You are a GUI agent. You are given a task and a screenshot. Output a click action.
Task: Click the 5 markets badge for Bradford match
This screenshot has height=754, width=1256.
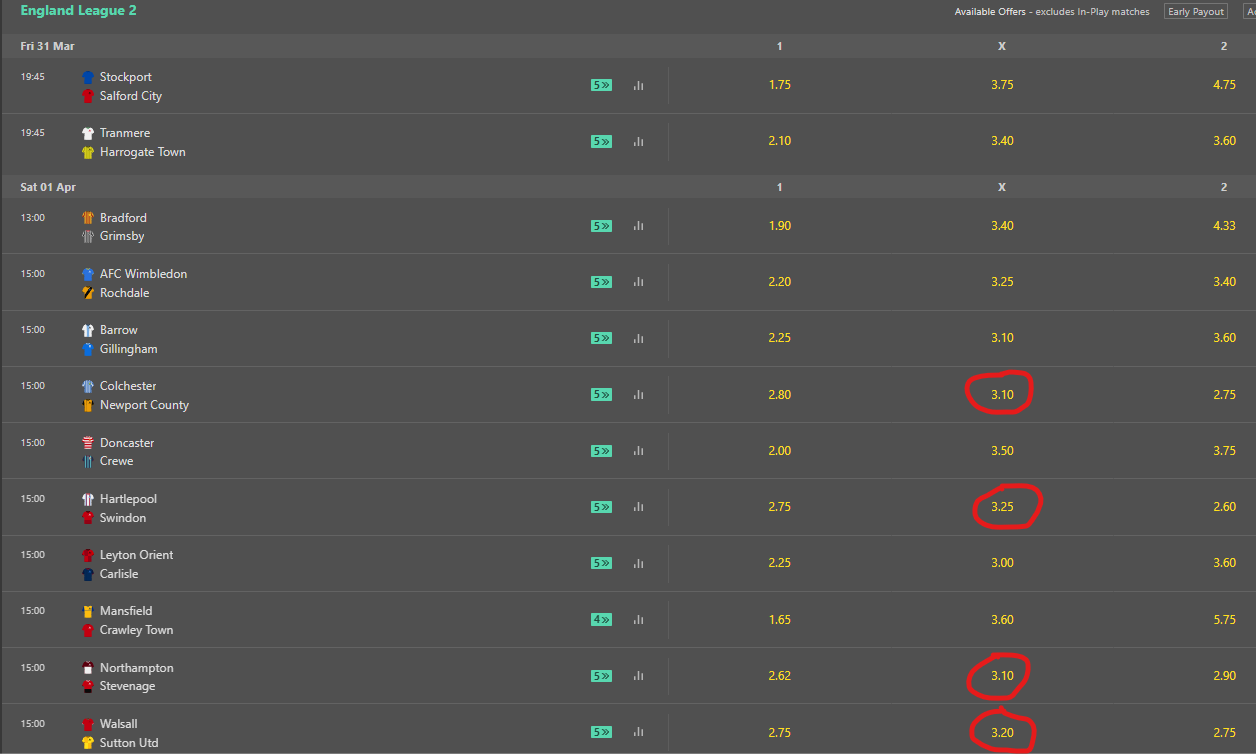tap(601, 226)
